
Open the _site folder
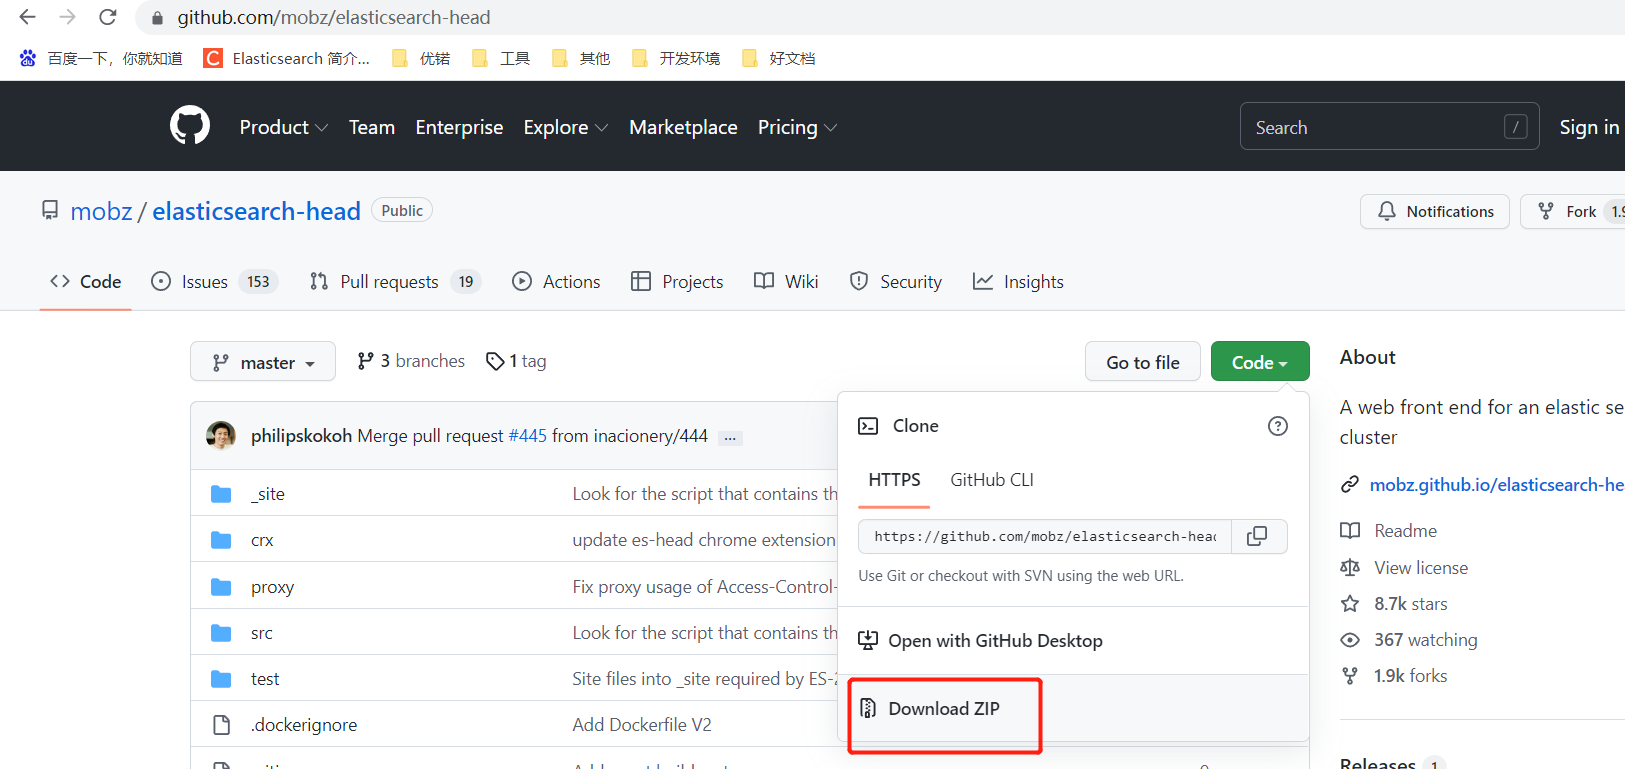point(268,494)
